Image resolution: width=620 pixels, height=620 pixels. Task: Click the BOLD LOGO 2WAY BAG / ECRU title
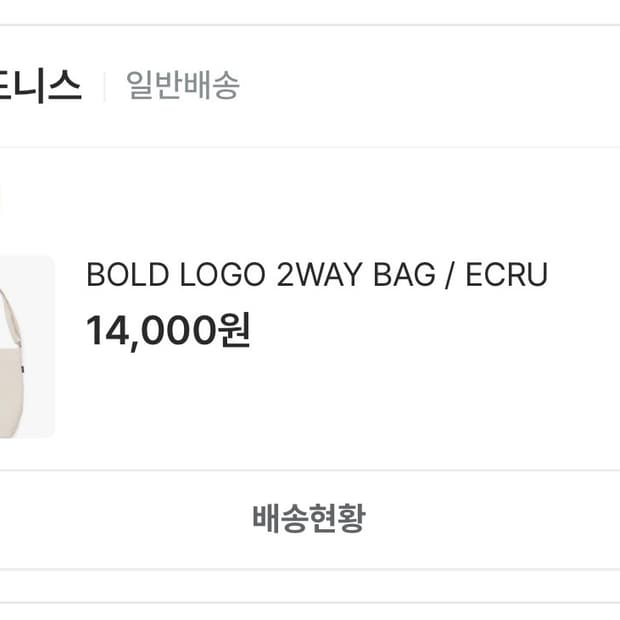[x=317, y=275]
